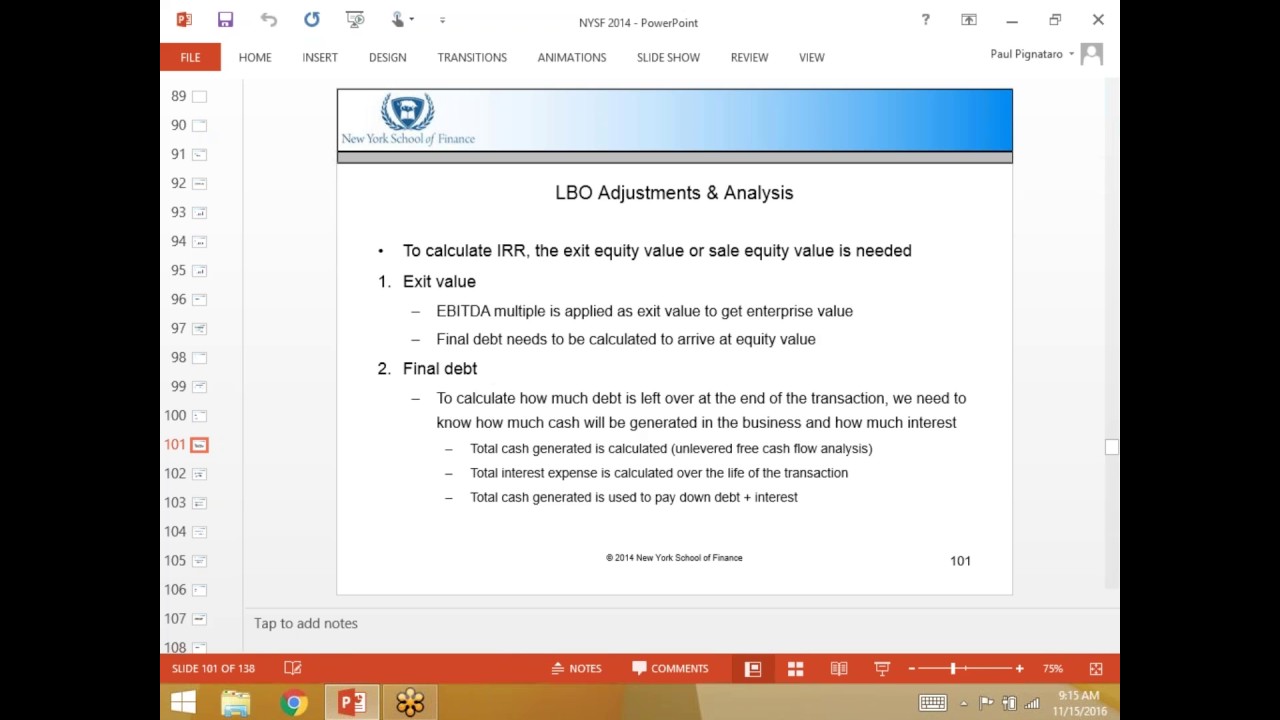Select slide 96 thumbnail
The image size is (1280, 720).
pyautogui.click(x=199, y=299)
